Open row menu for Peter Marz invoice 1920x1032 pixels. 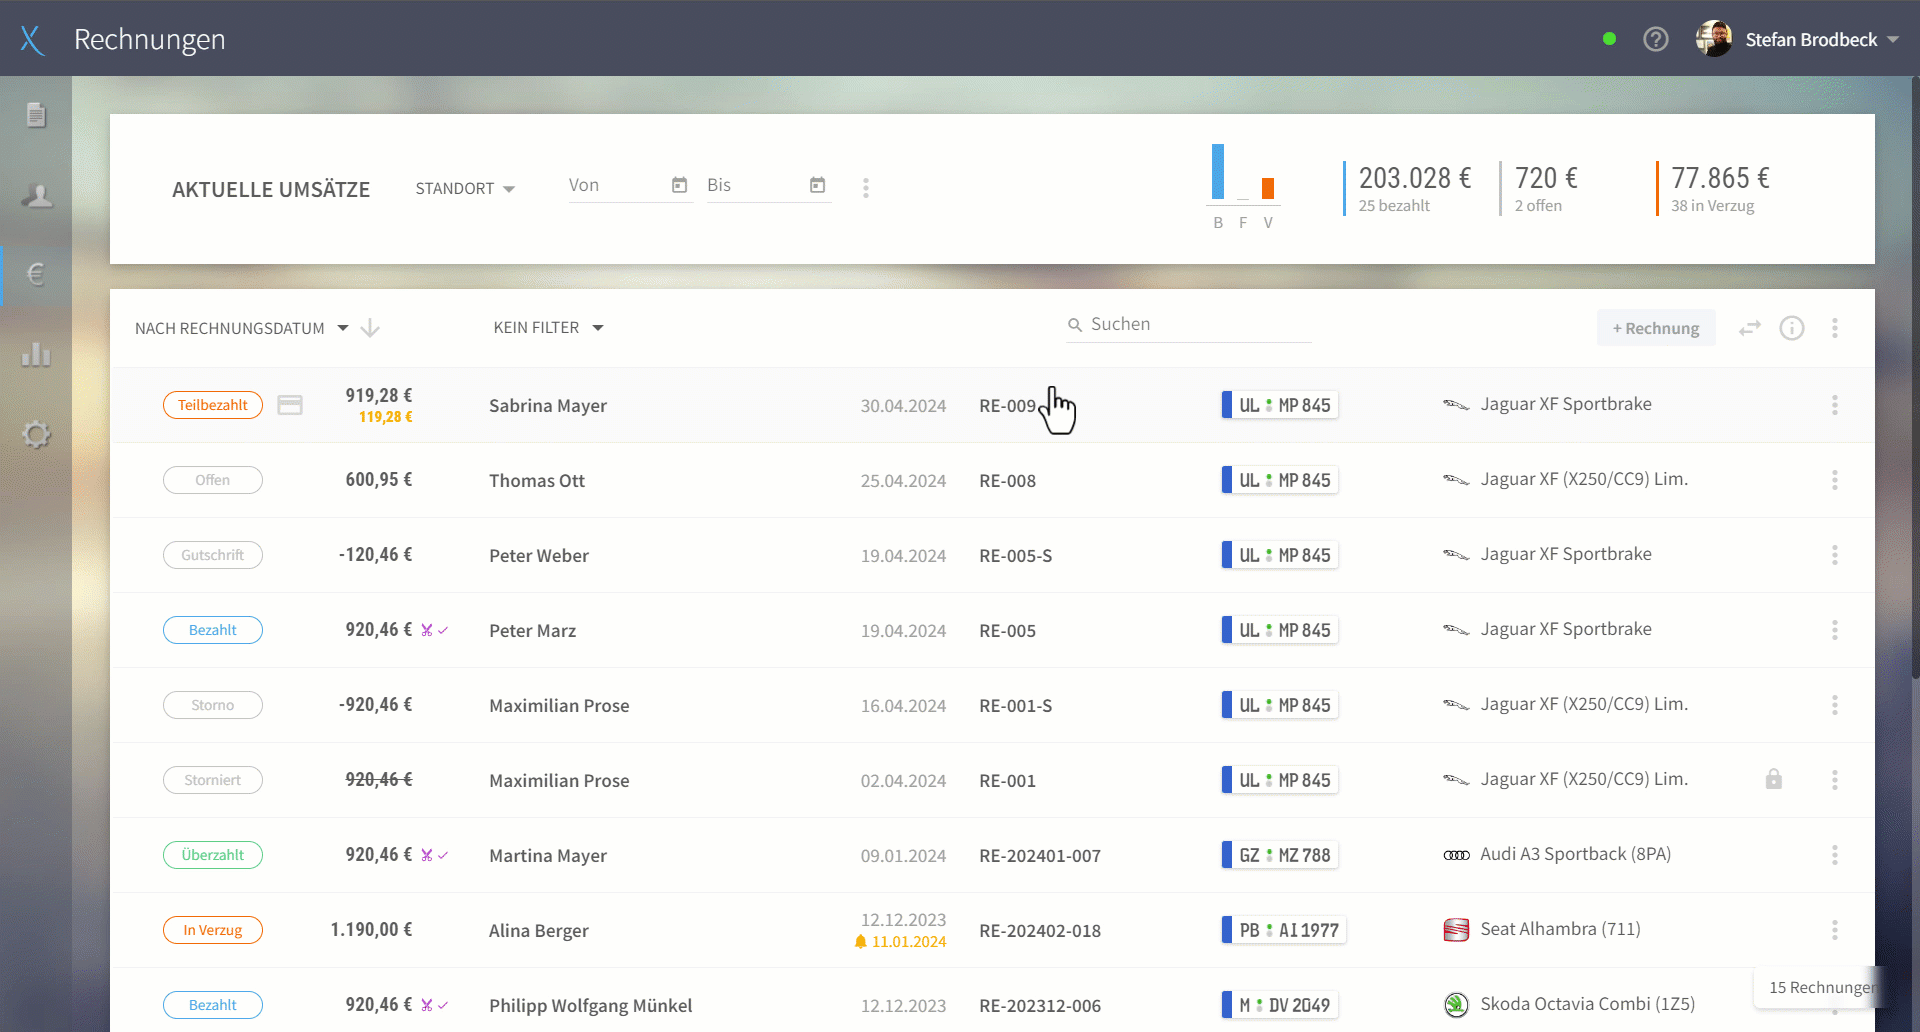click(x=1835, y=630)
